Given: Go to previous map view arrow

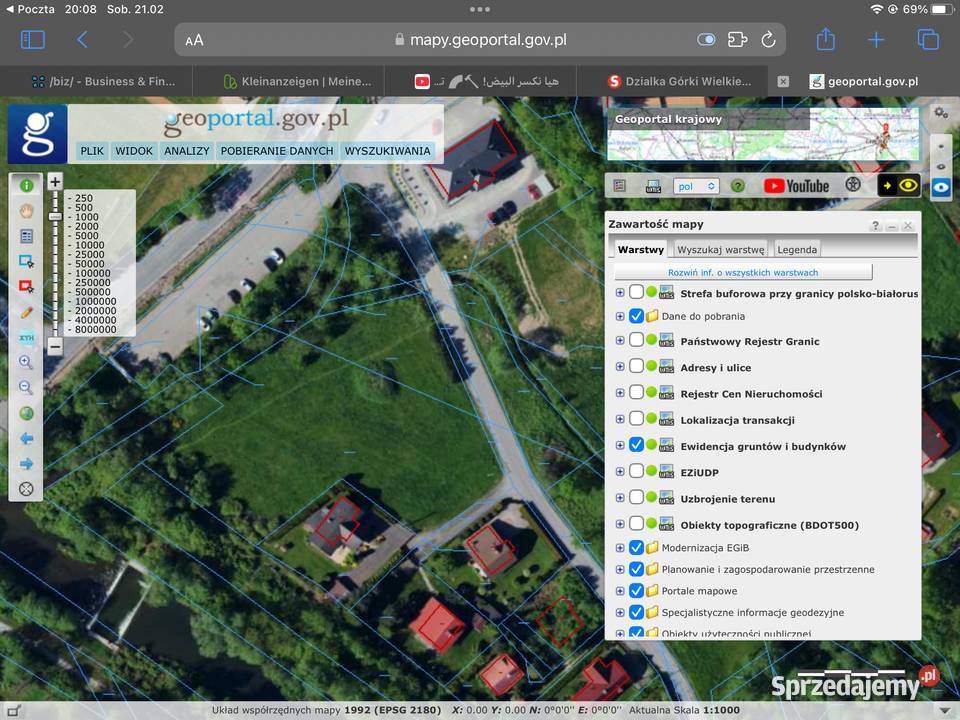Looking at the screenshot, I should pos(26,438).
